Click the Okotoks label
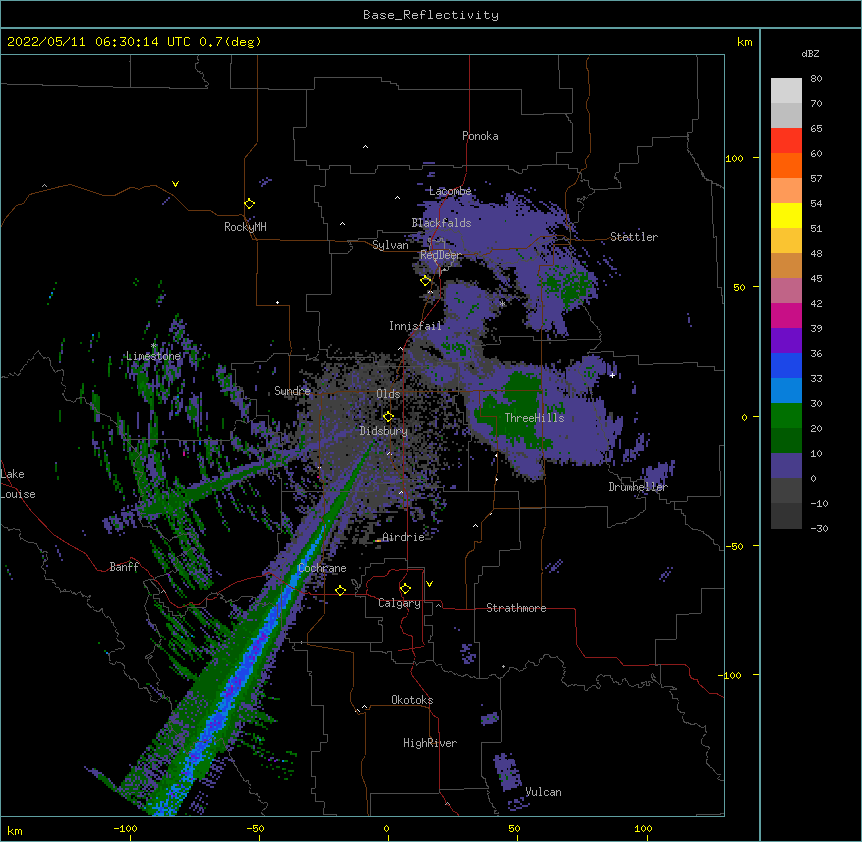This screenshot has height=842, width=862. tap(412, 700)
